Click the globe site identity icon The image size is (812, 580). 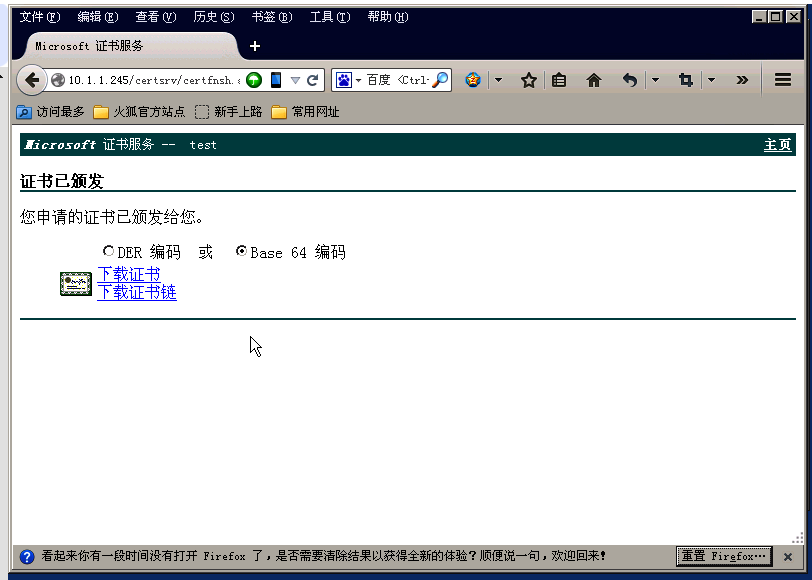tap(58, 80)
